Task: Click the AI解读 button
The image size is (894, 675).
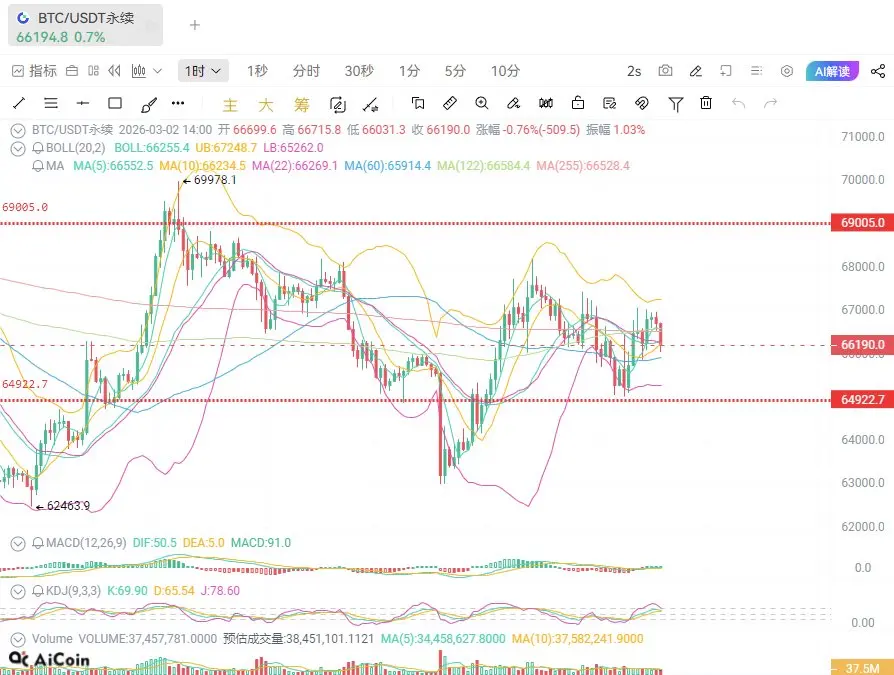Action: 832,71
